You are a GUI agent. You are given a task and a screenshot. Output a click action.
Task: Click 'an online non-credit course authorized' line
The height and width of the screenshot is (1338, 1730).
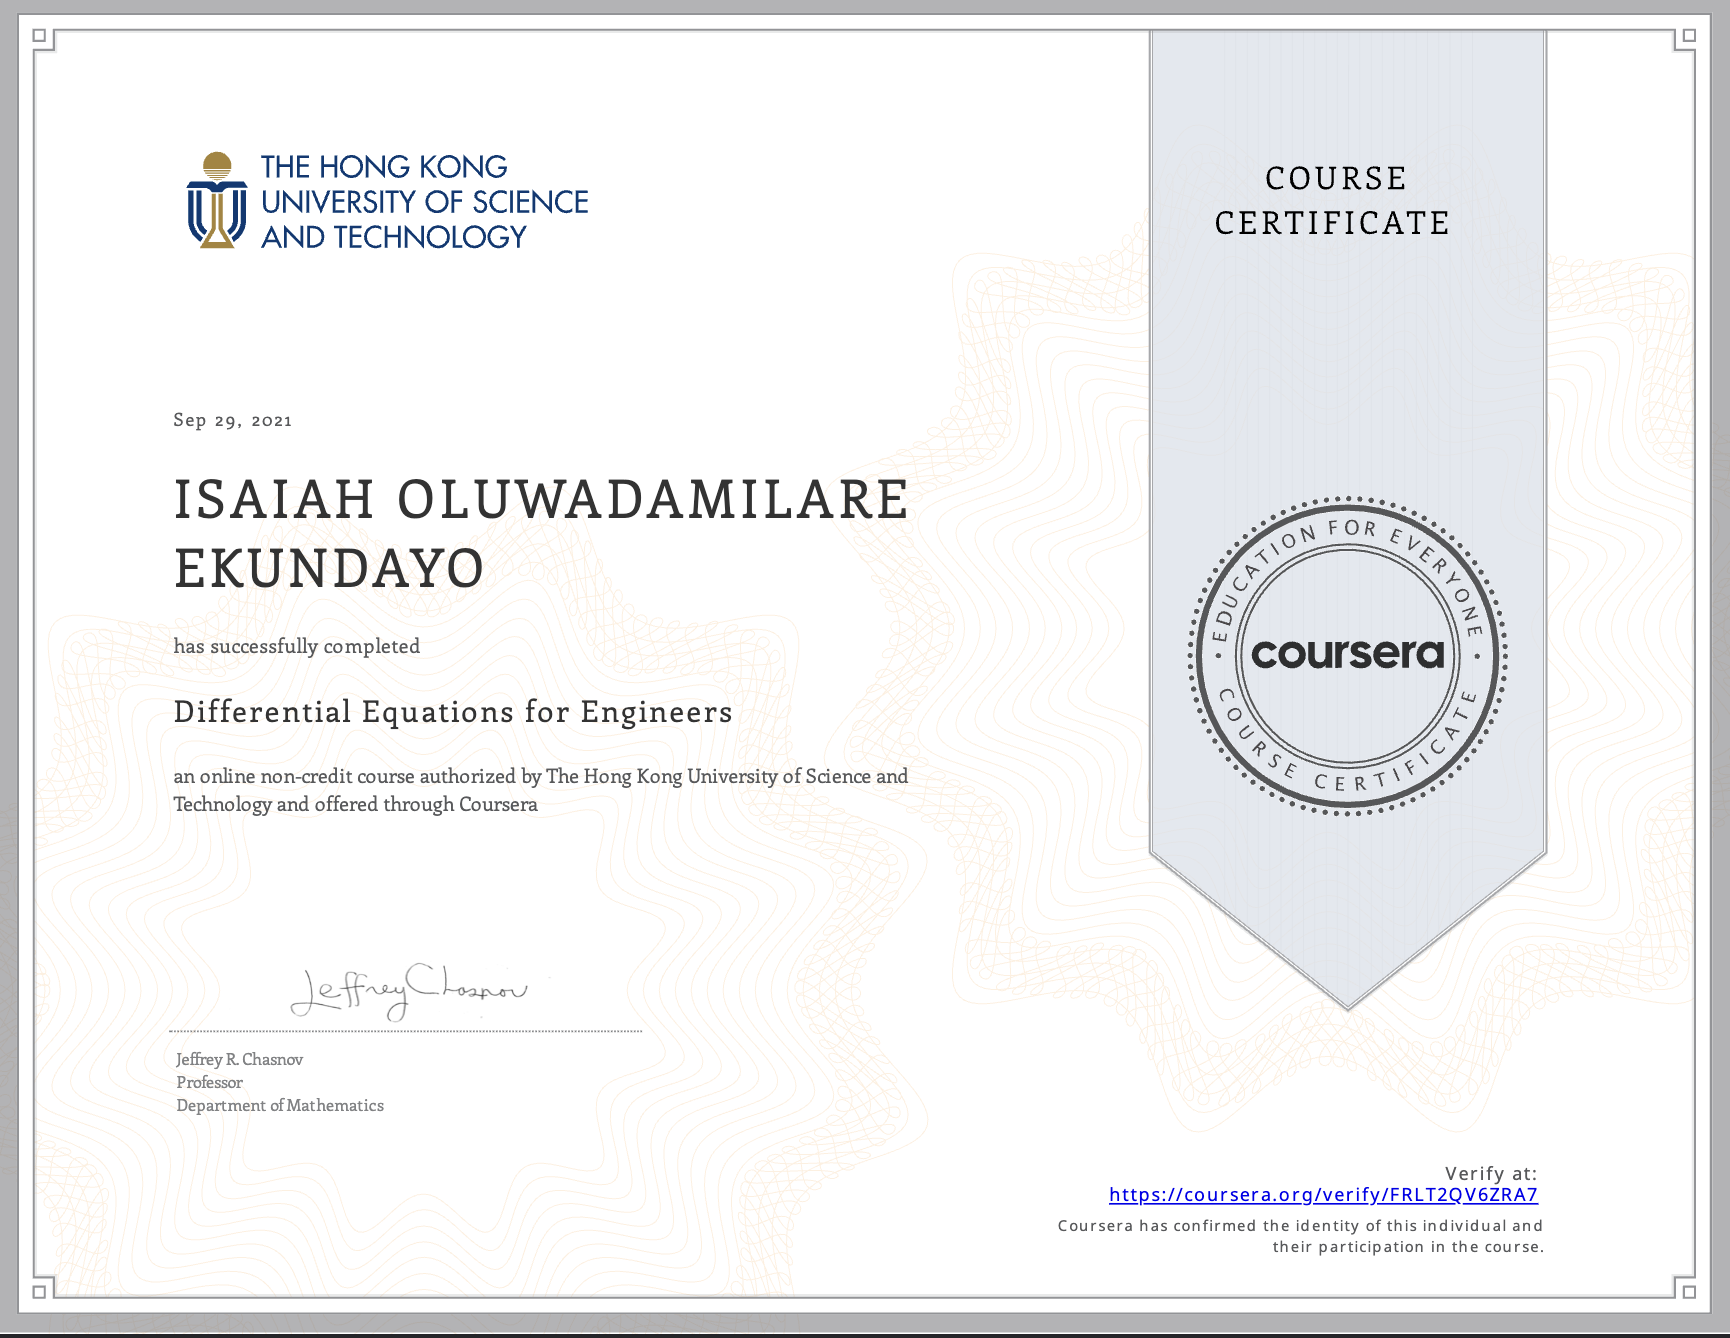pyautogui.click(x=541, y=776)
